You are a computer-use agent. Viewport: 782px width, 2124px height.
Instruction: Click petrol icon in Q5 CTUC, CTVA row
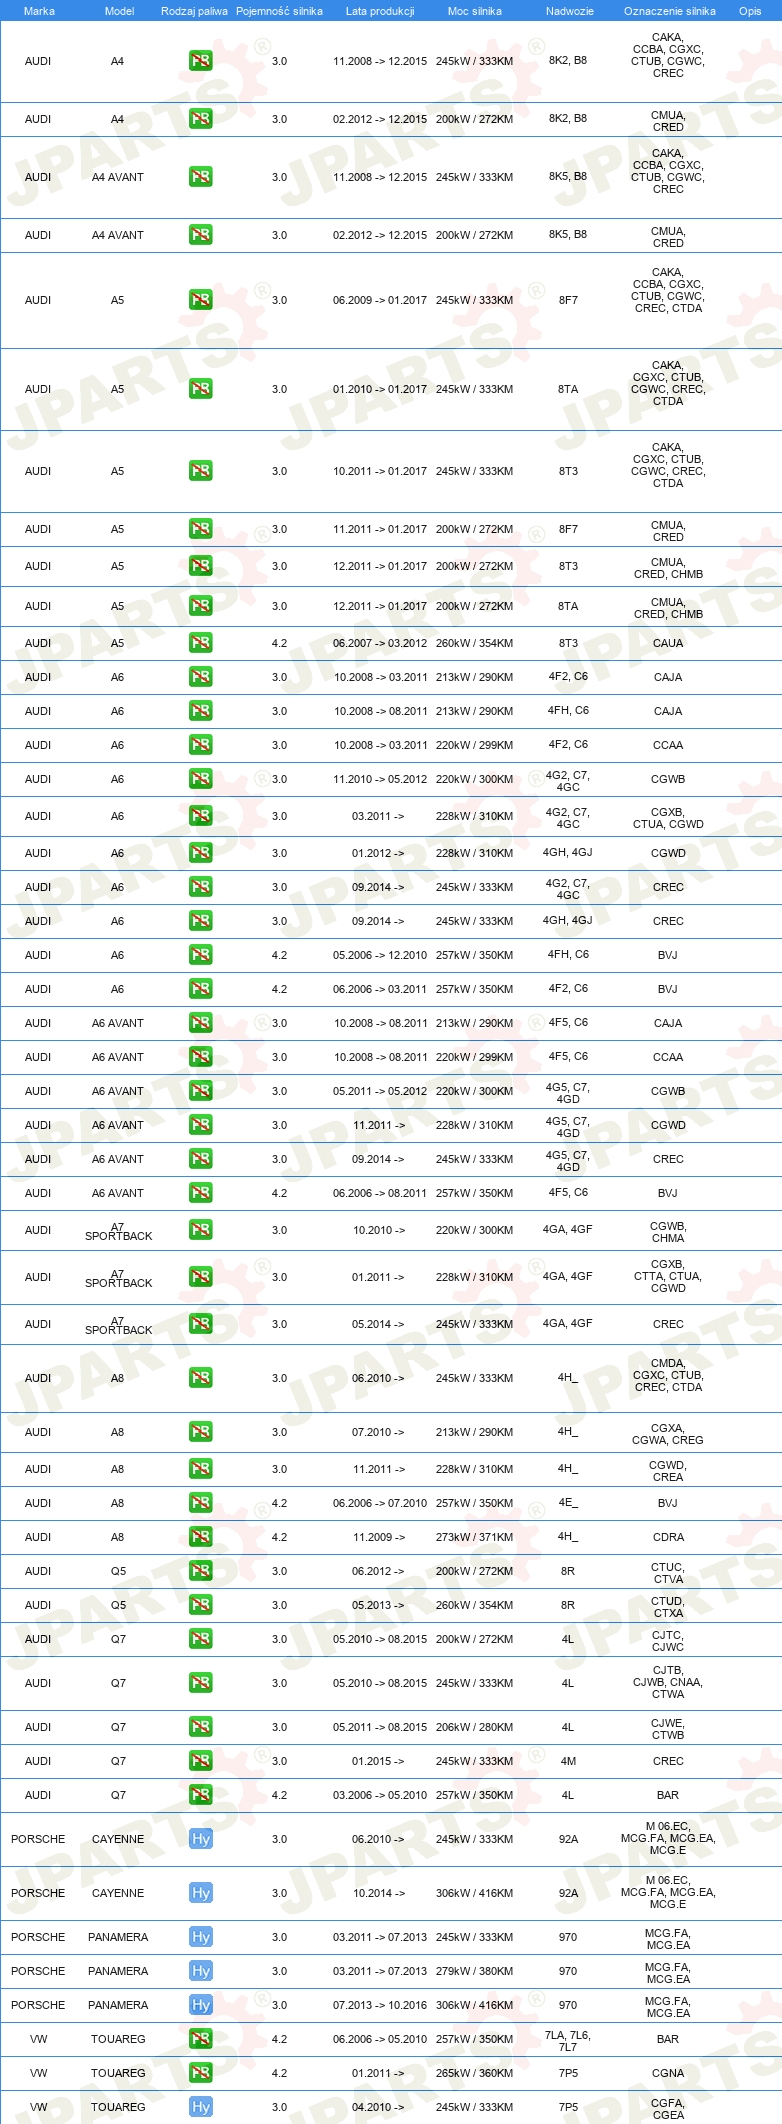click(x=200, y=1571)
